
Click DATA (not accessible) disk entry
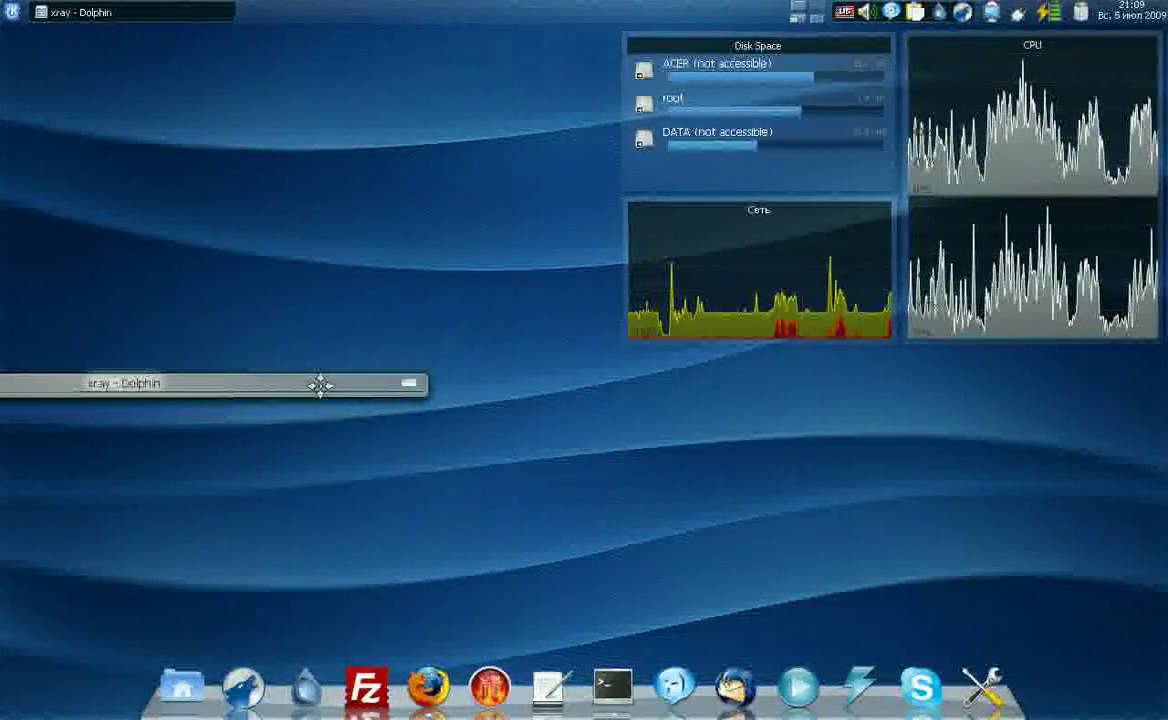pos(717,132)
